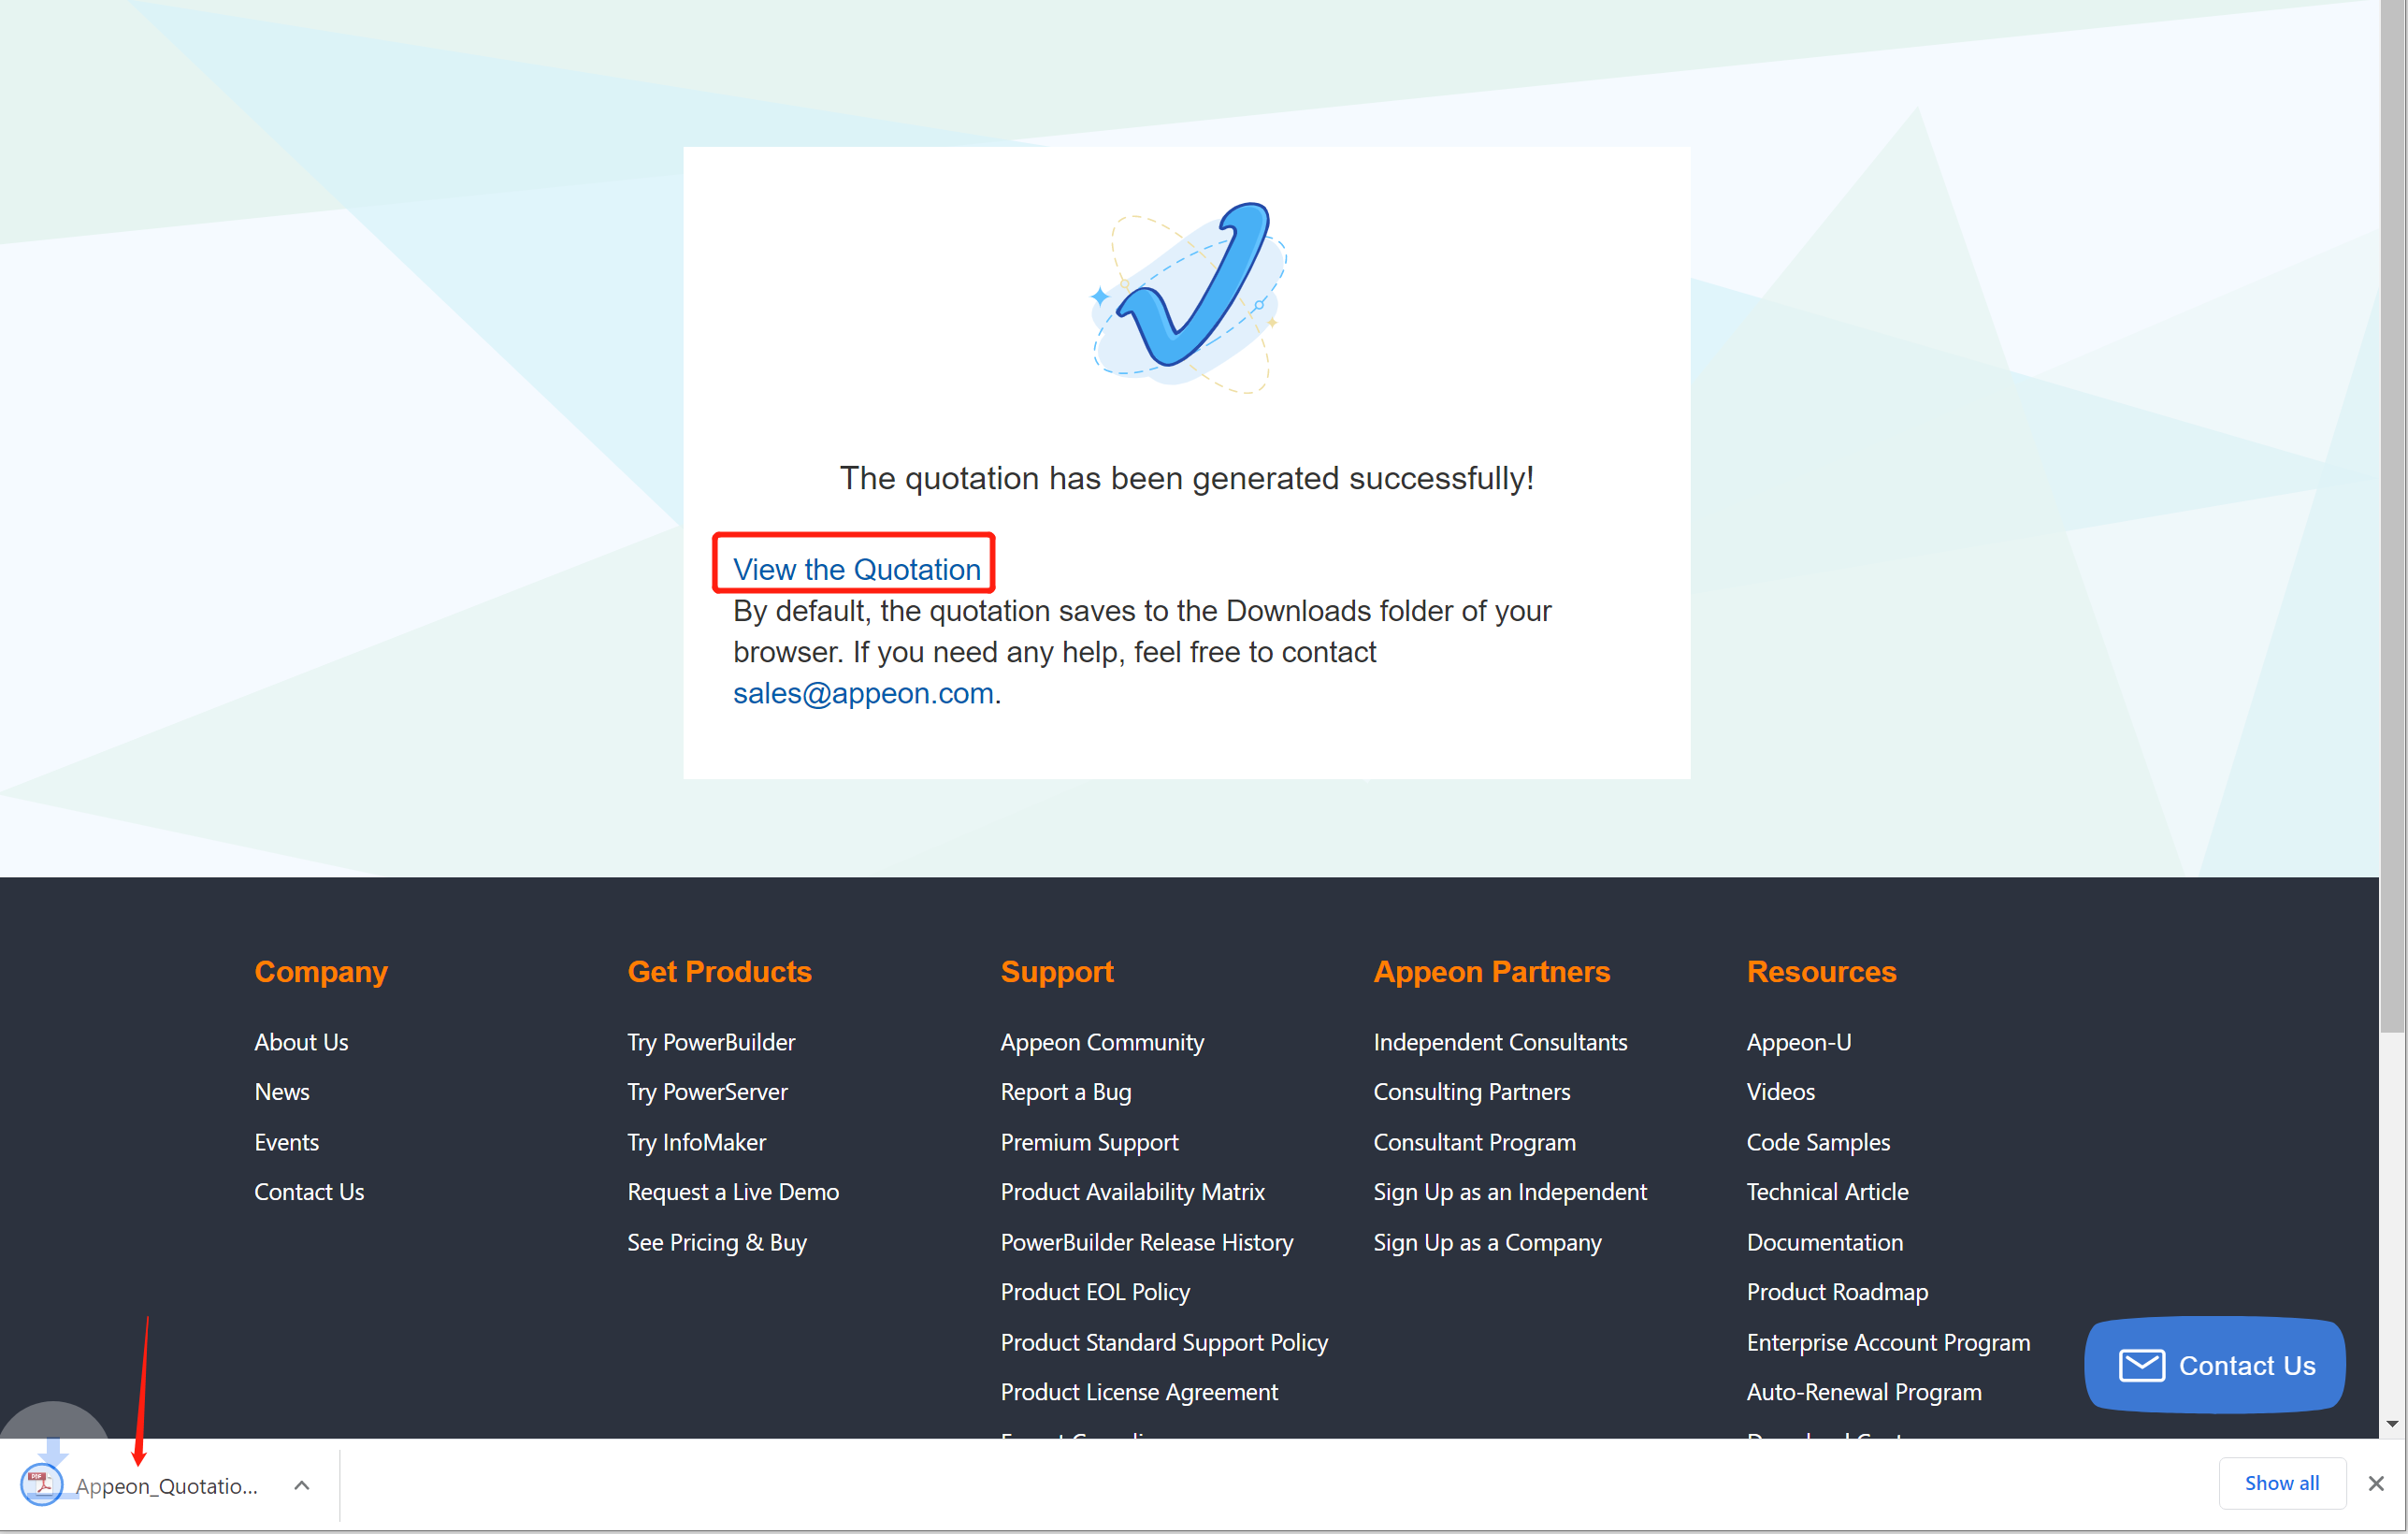View Product Roadmap link

click(x=1837, y=1291)
